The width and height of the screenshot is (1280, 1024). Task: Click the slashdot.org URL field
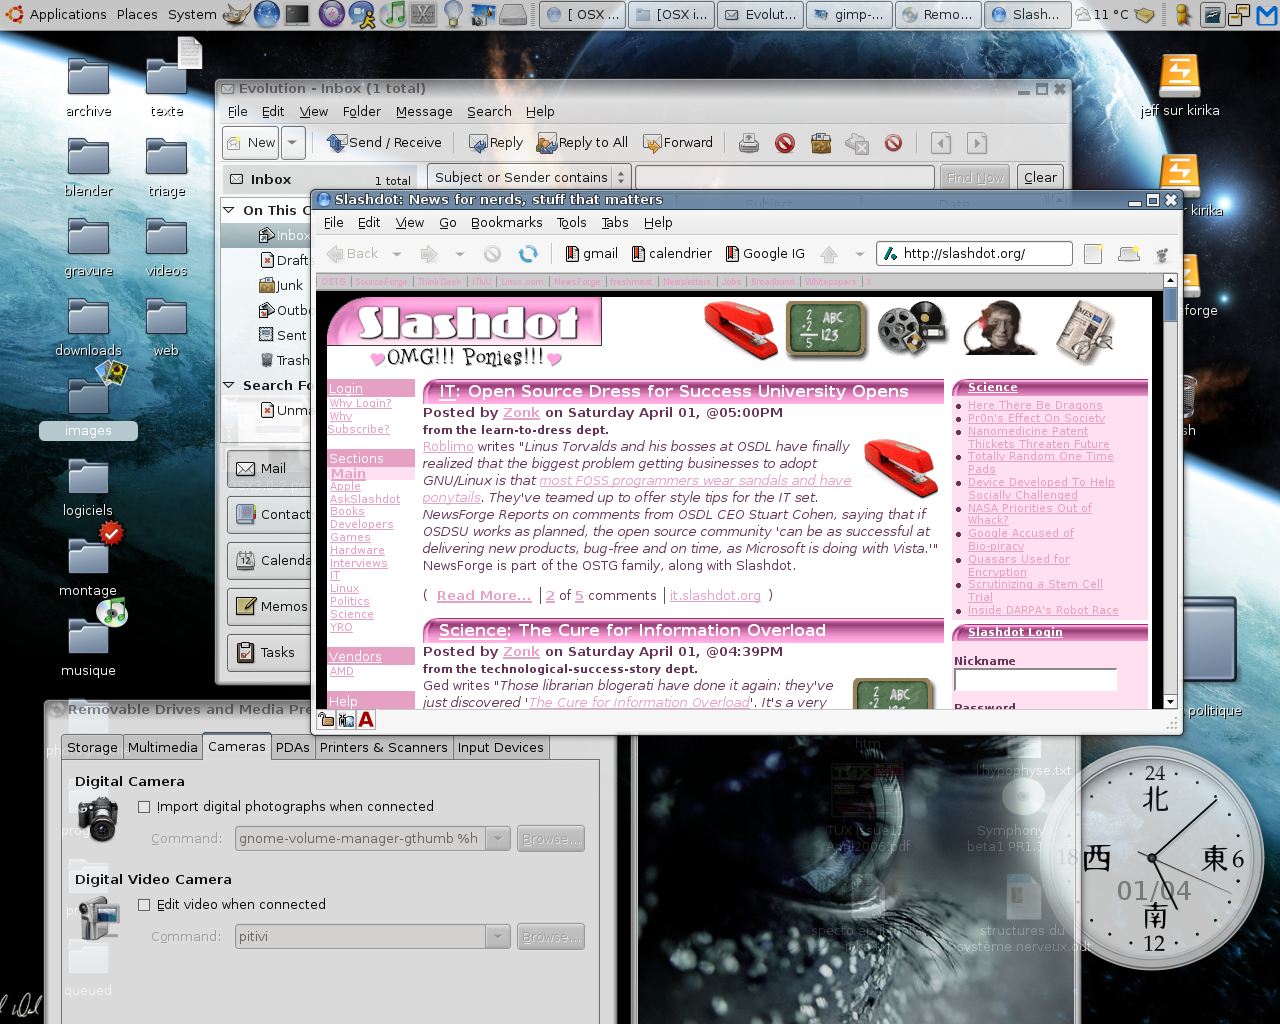(974, 254)
